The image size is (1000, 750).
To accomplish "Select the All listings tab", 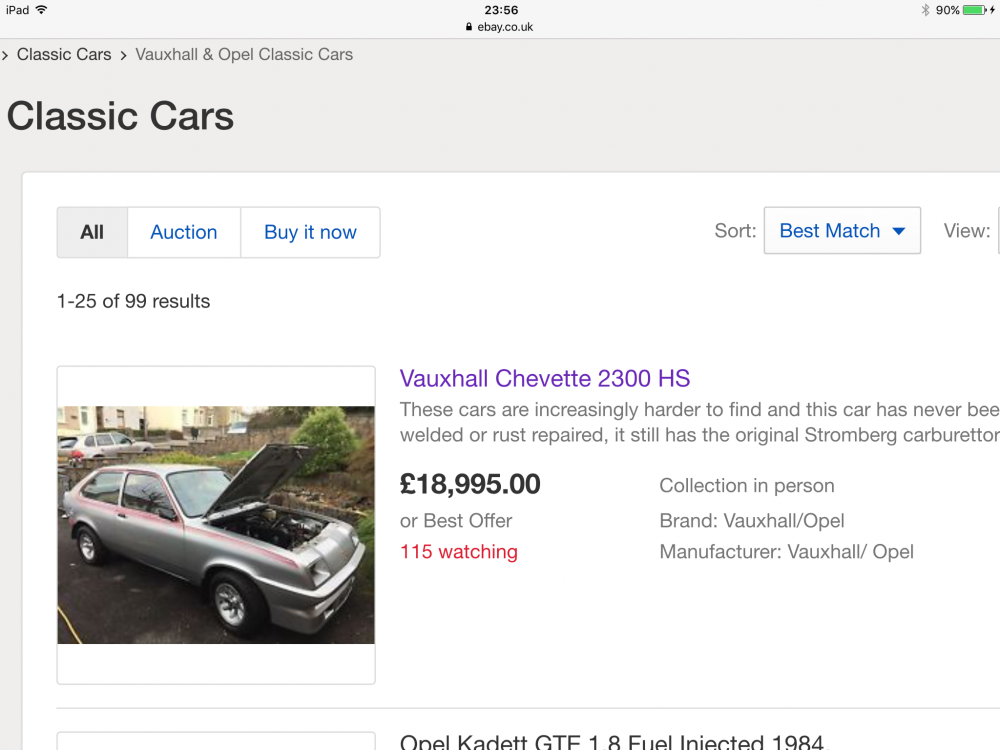I will (92, 232).
